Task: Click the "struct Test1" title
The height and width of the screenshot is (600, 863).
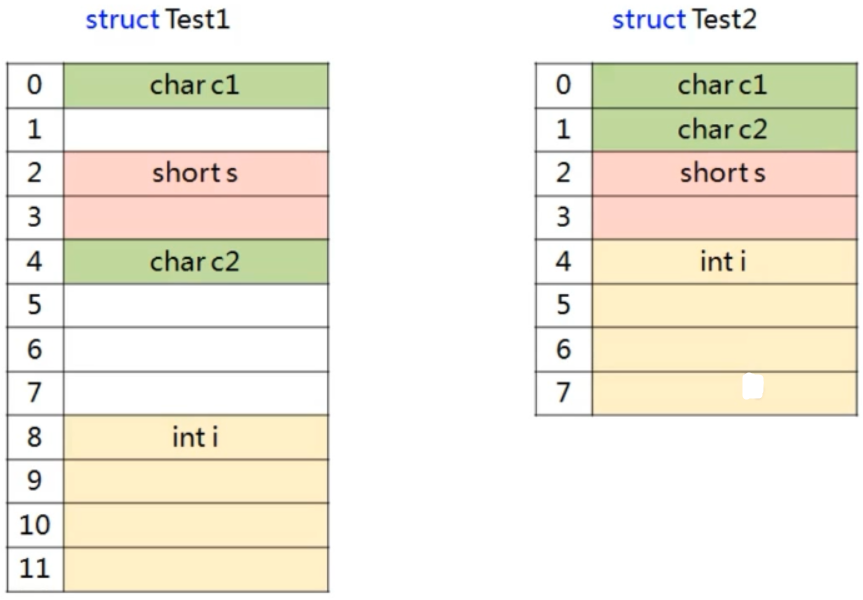Action: click(x=158, y=20)
